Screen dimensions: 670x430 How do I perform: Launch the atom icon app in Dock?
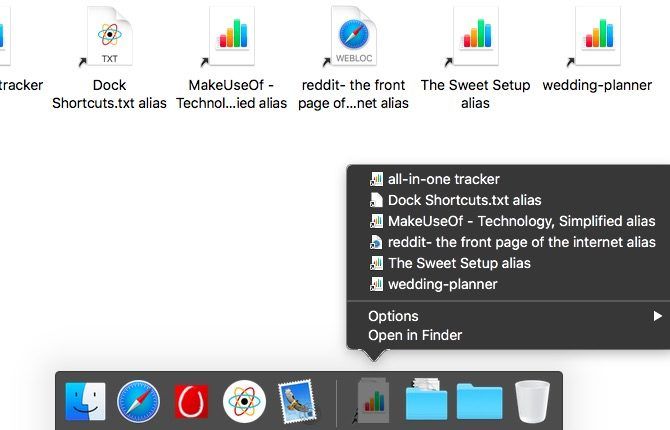(x=244, y=401)
